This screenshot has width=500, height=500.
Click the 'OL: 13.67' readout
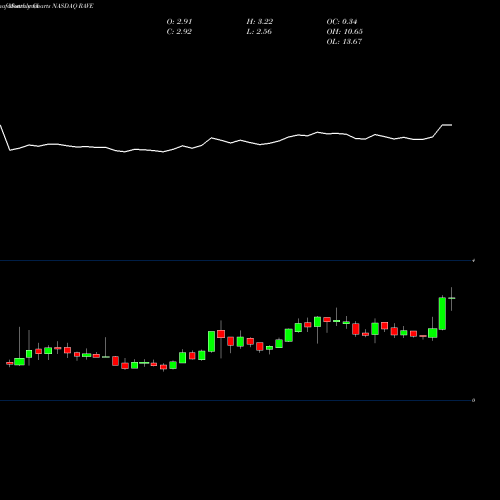point(344,42)
